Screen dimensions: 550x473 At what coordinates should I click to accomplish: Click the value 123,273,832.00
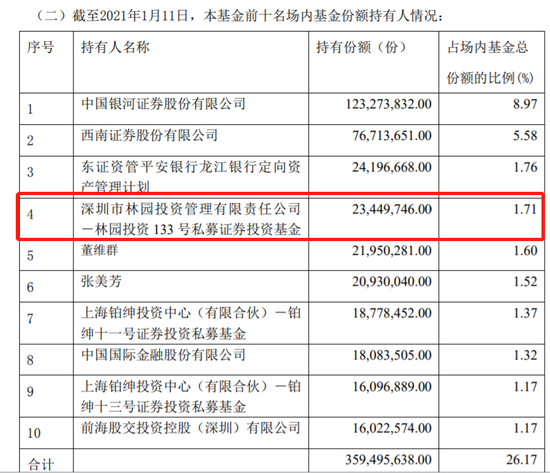click(389, 104)
